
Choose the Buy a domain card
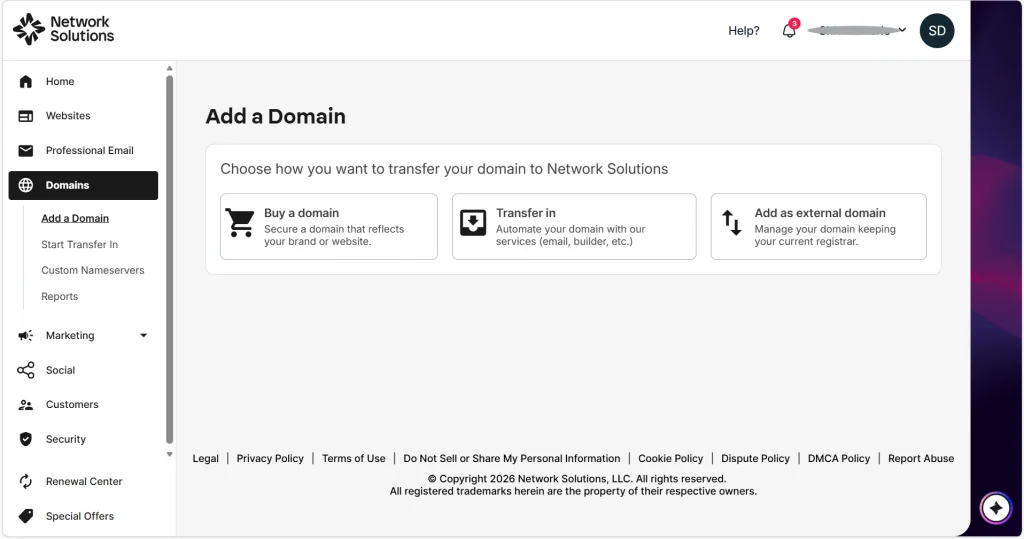pyautogui.click(x=328, y=227)
